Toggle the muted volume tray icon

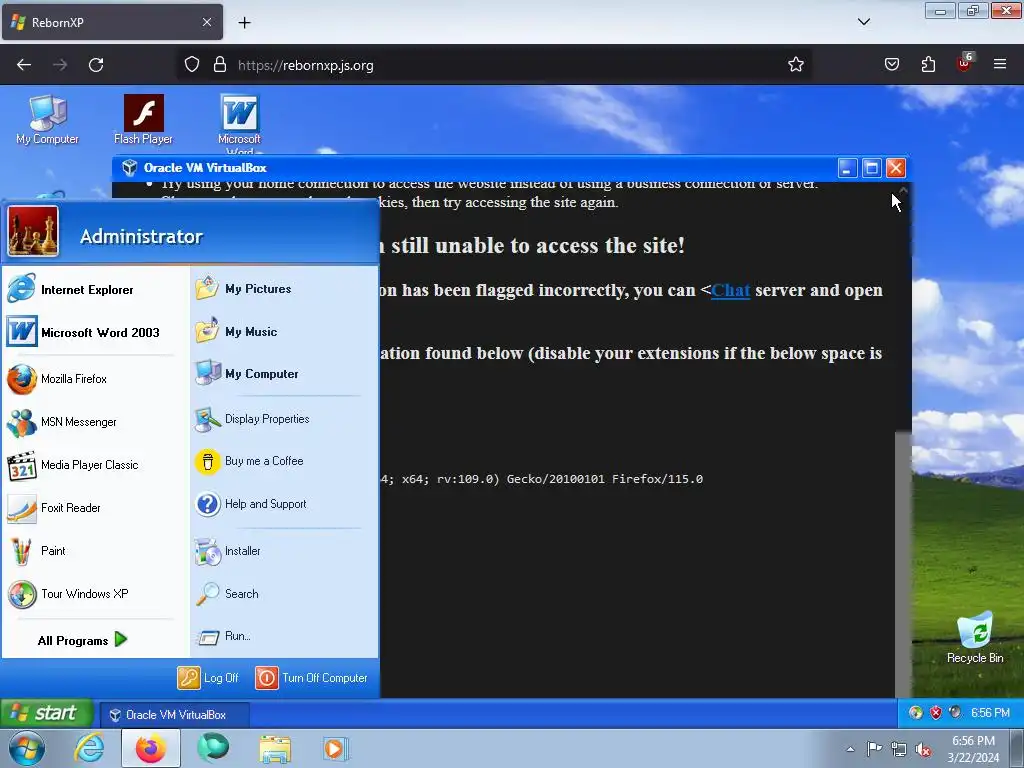(x=923, y=750)
